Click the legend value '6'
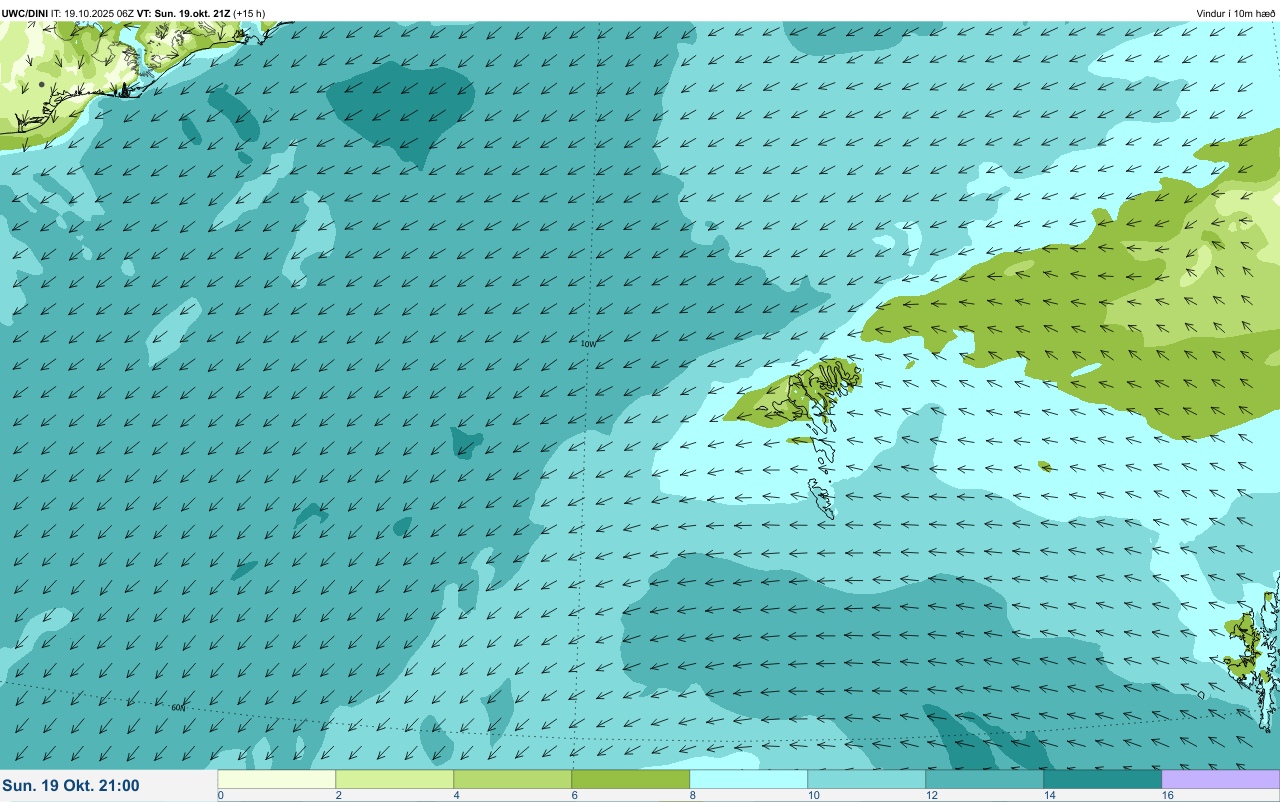The width and height of the screenshot is (1280, 802). click(574, 795)
